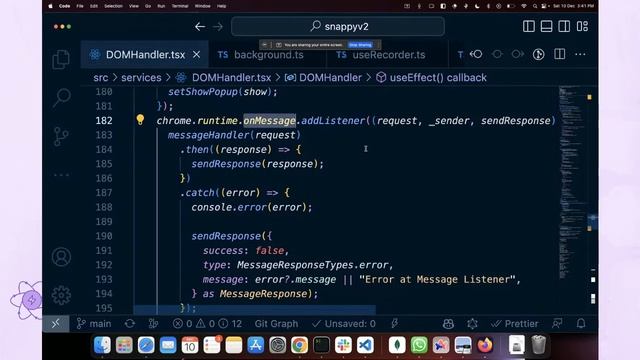Screen dimensions: 640x360
Task: Click the DOMHandler.tsx breadcrumb
Action: 231,78
